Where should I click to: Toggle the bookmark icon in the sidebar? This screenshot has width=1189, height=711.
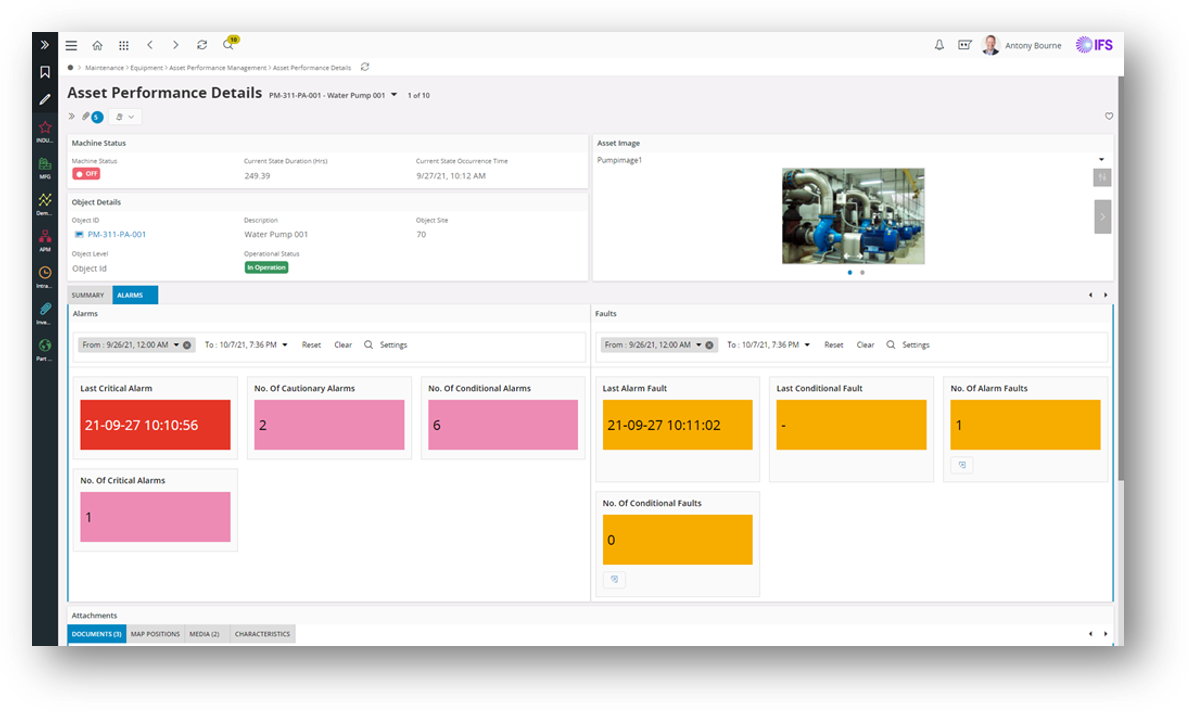click(44, 72)
